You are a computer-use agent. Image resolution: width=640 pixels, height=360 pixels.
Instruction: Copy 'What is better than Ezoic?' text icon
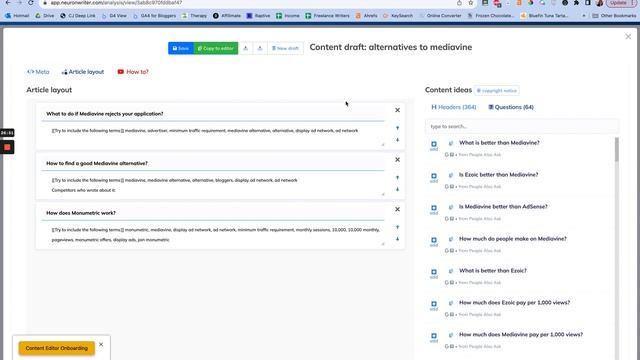(451, 271)
